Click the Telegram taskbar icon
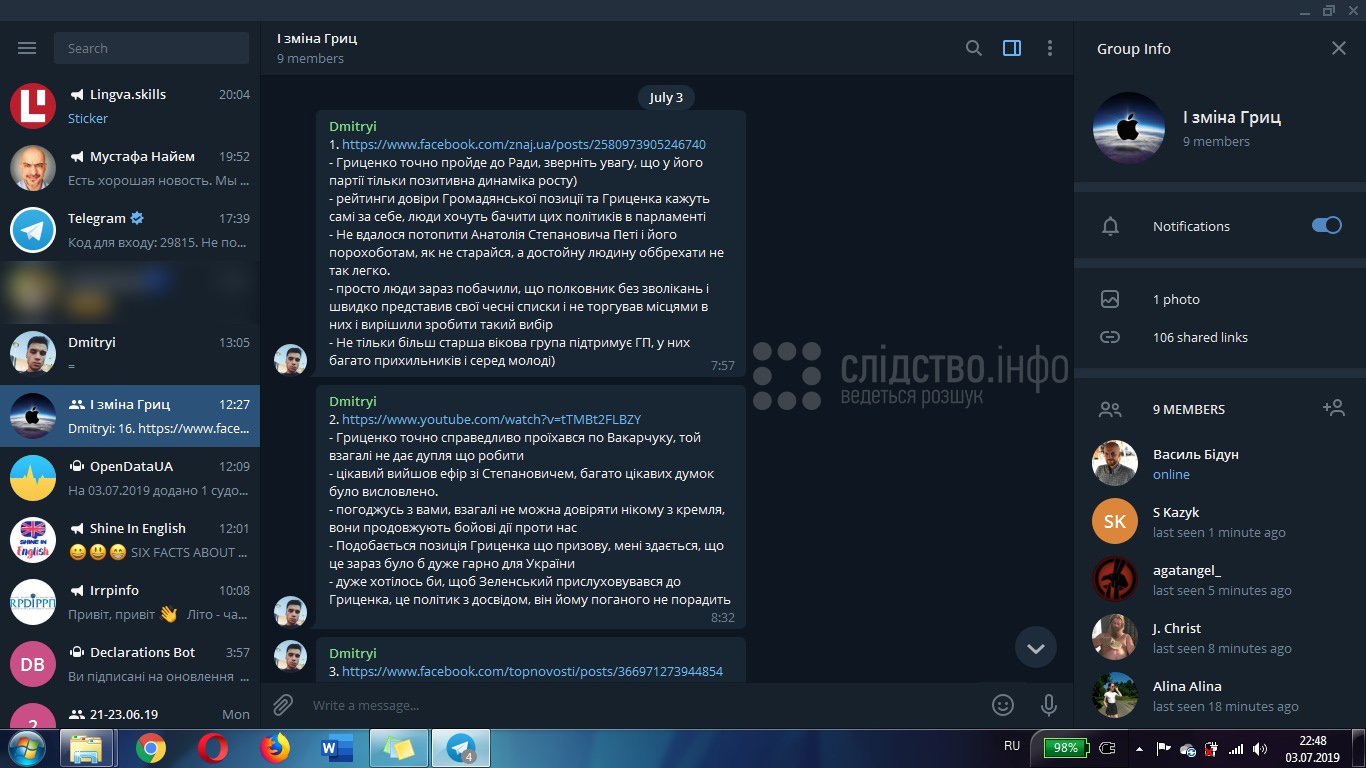The image size is (1366, 768). 461,748
